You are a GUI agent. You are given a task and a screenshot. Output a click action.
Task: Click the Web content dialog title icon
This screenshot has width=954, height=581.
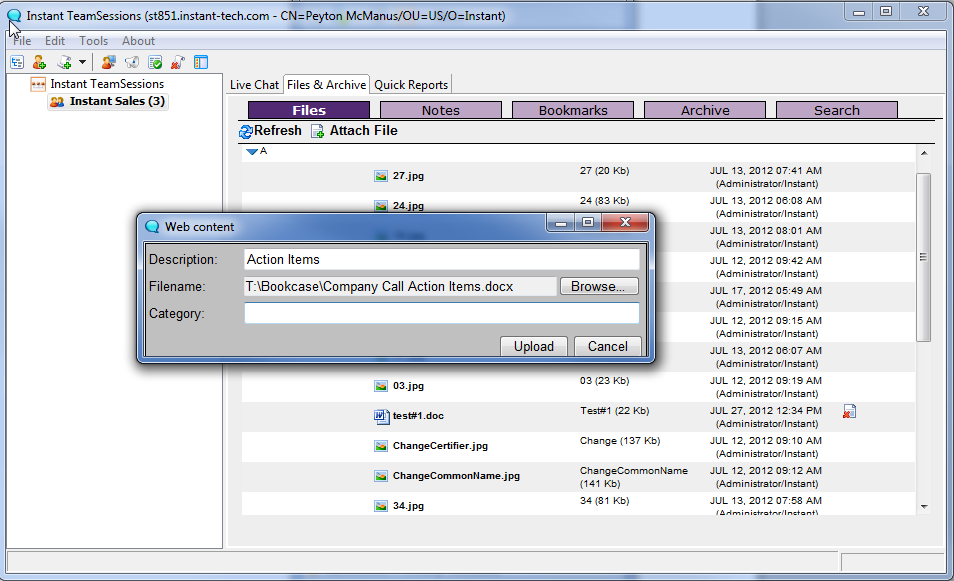(152, 227)
